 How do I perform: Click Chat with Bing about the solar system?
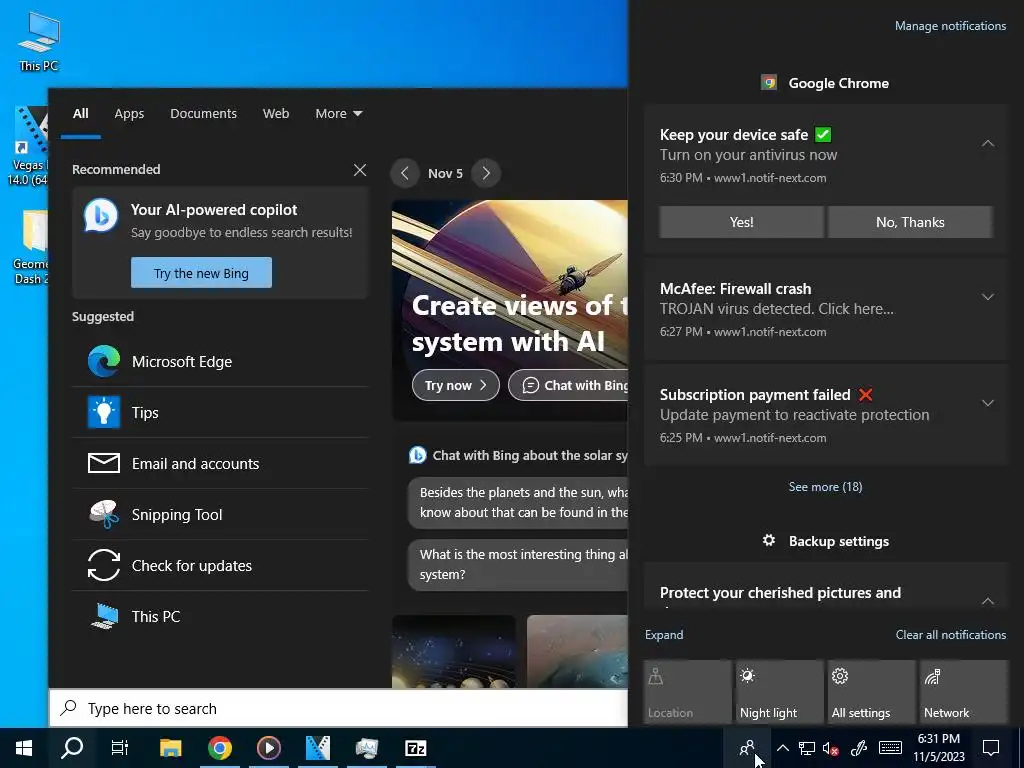coord(518,455)
